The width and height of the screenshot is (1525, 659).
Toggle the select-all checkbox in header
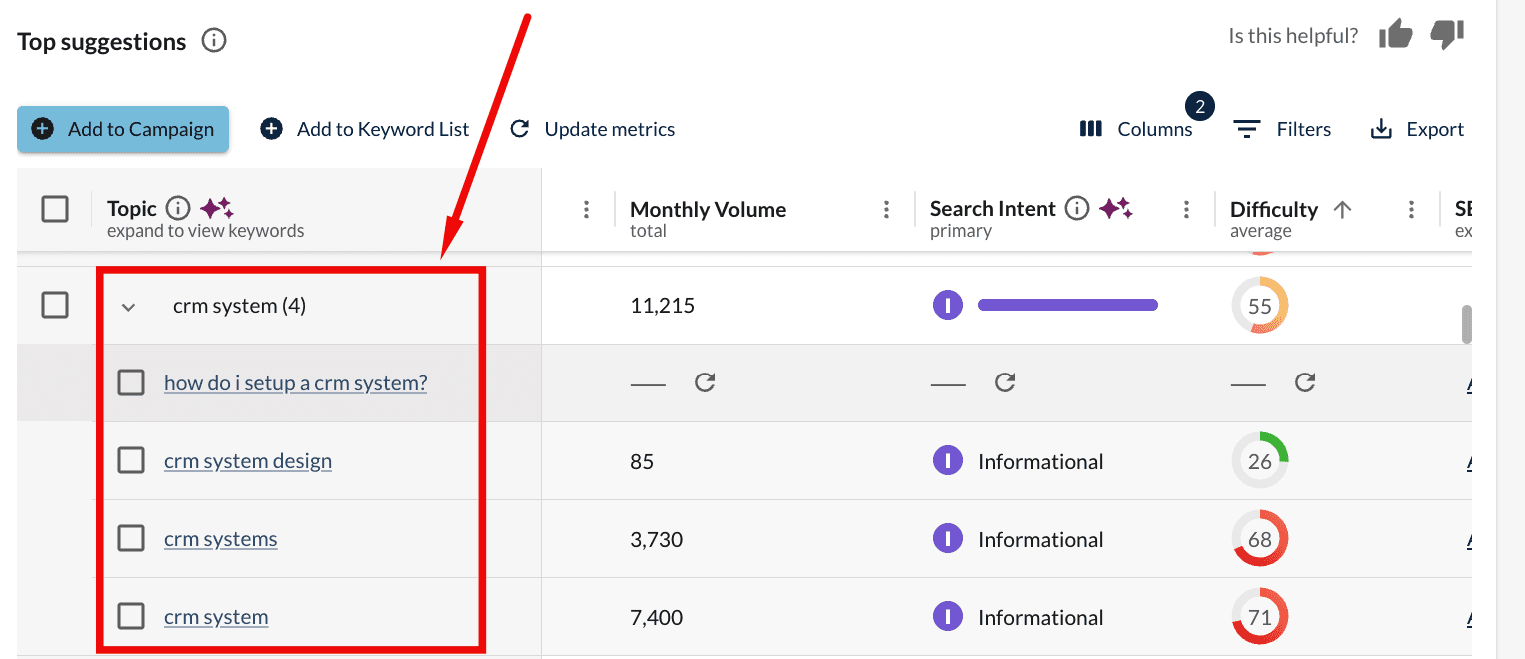point(55,209)
